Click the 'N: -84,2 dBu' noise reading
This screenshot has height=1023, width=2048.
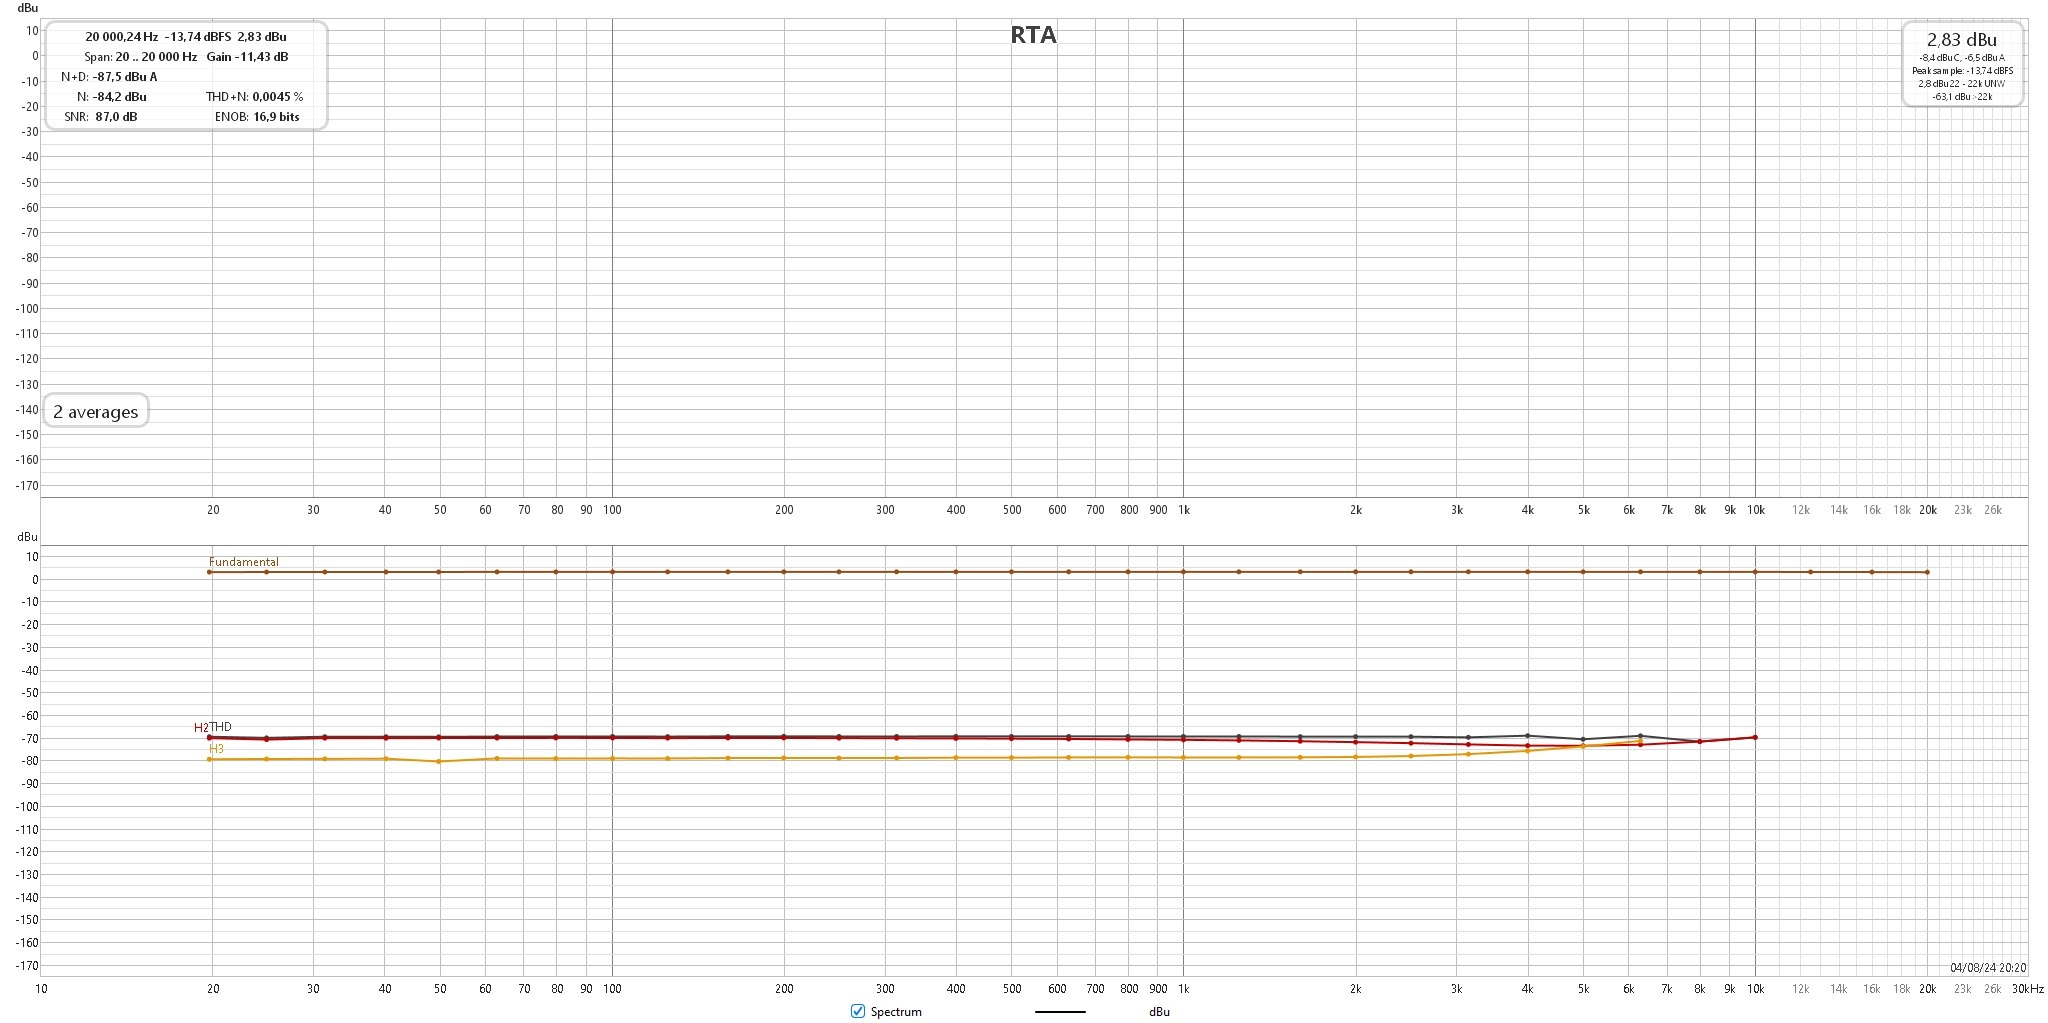coord(111,97)
